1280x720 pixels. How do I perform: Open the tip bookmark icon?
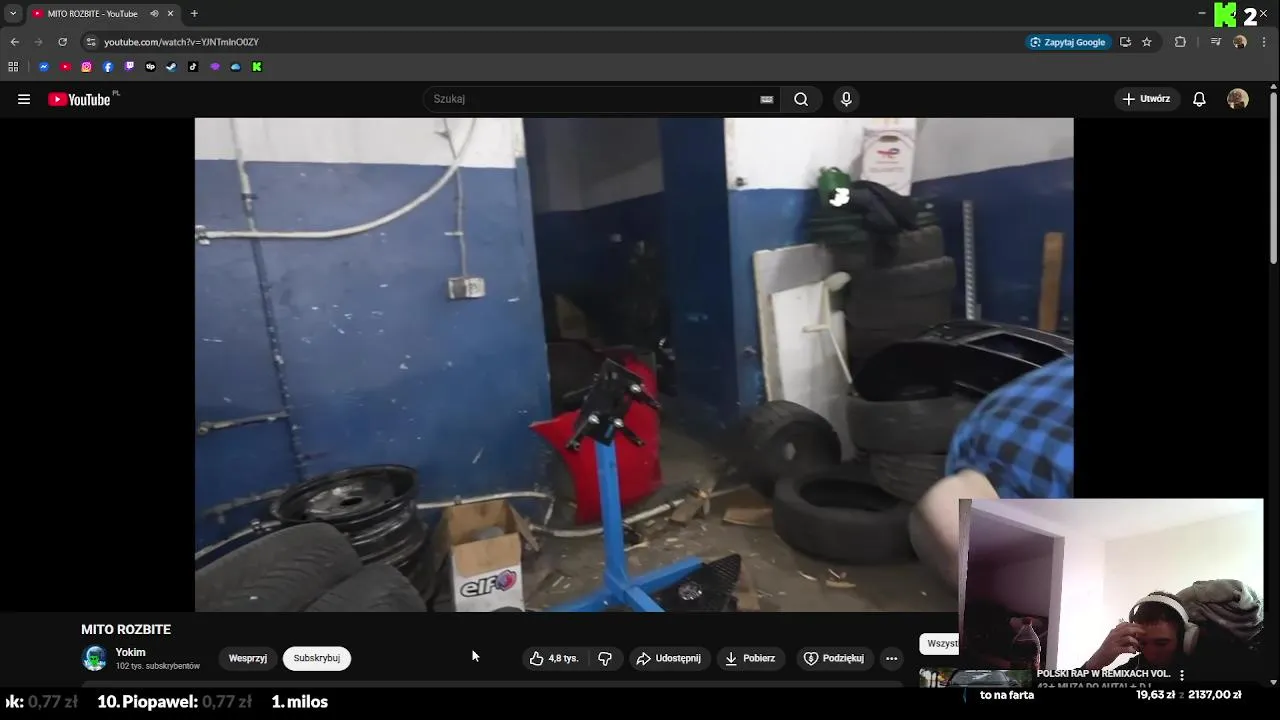[151, 67]
